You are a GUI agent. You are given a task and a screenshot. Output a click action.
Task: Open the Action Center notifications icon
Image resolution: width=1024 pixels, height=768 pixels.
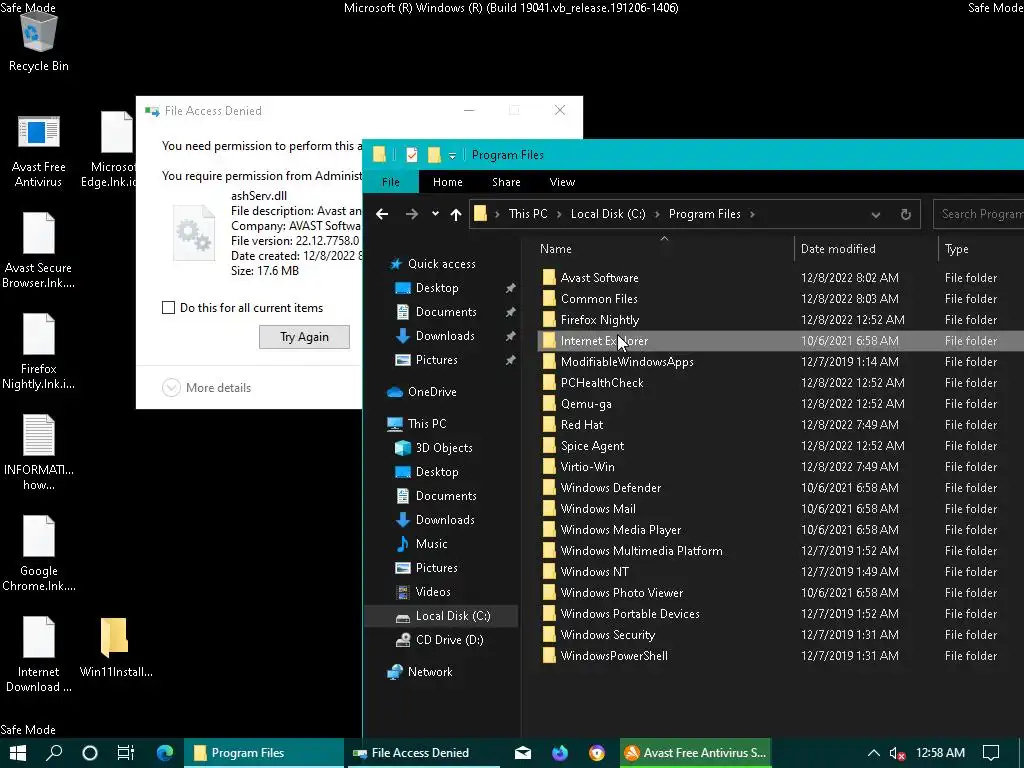(991, 753)
